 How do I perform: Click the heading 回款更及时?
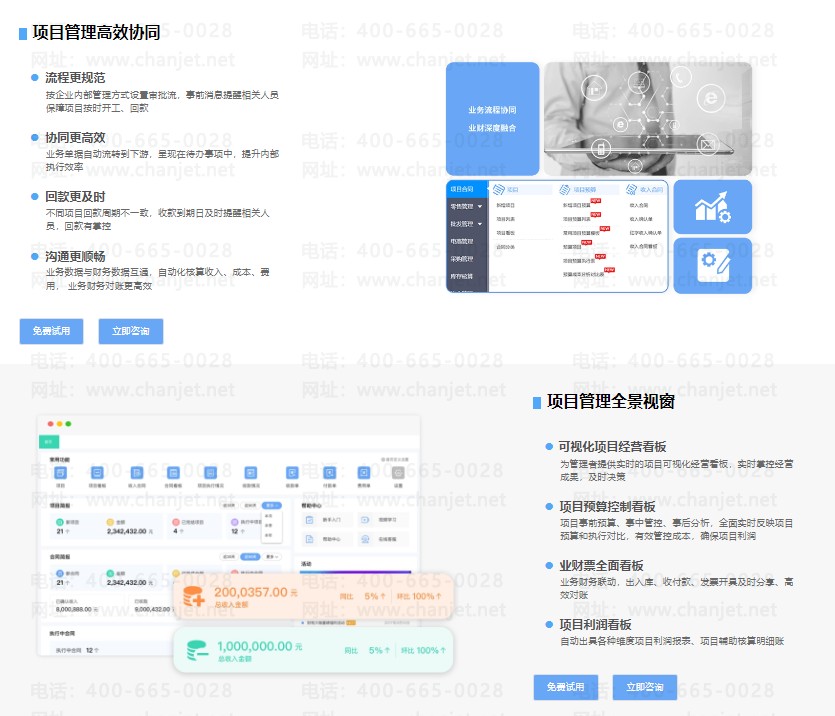(x=75, y=196)
